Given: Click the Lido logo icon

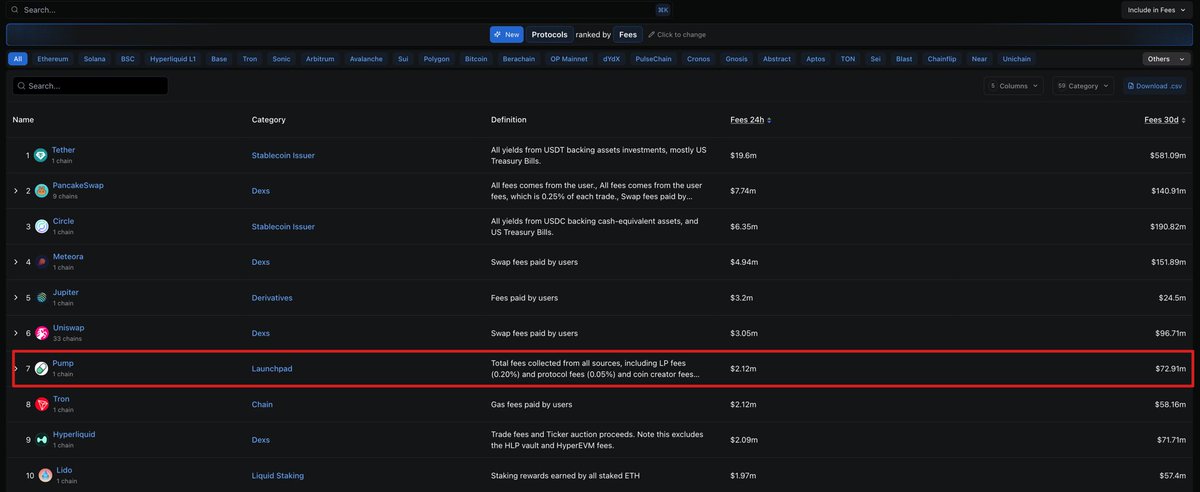Looking at the screenshot, I should click(45, 475).
